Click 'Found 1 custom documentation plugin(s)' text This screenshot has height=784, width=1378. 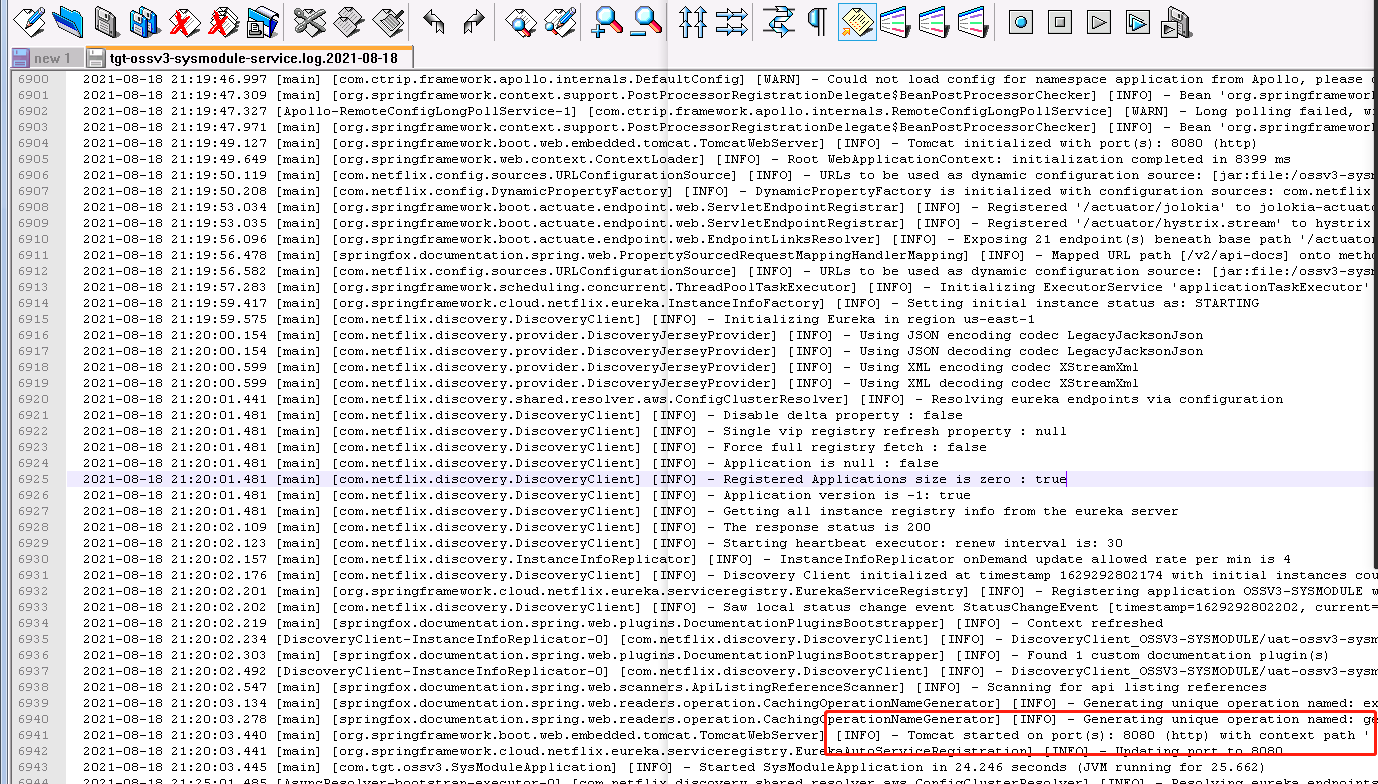1178,655
